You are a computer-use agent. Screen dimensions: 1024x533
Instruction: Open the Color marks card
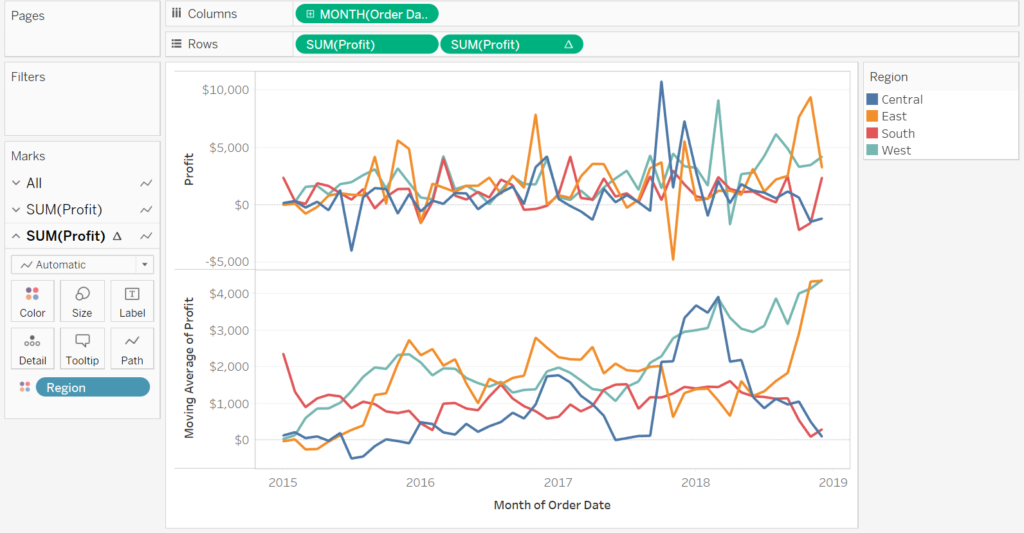33,300
